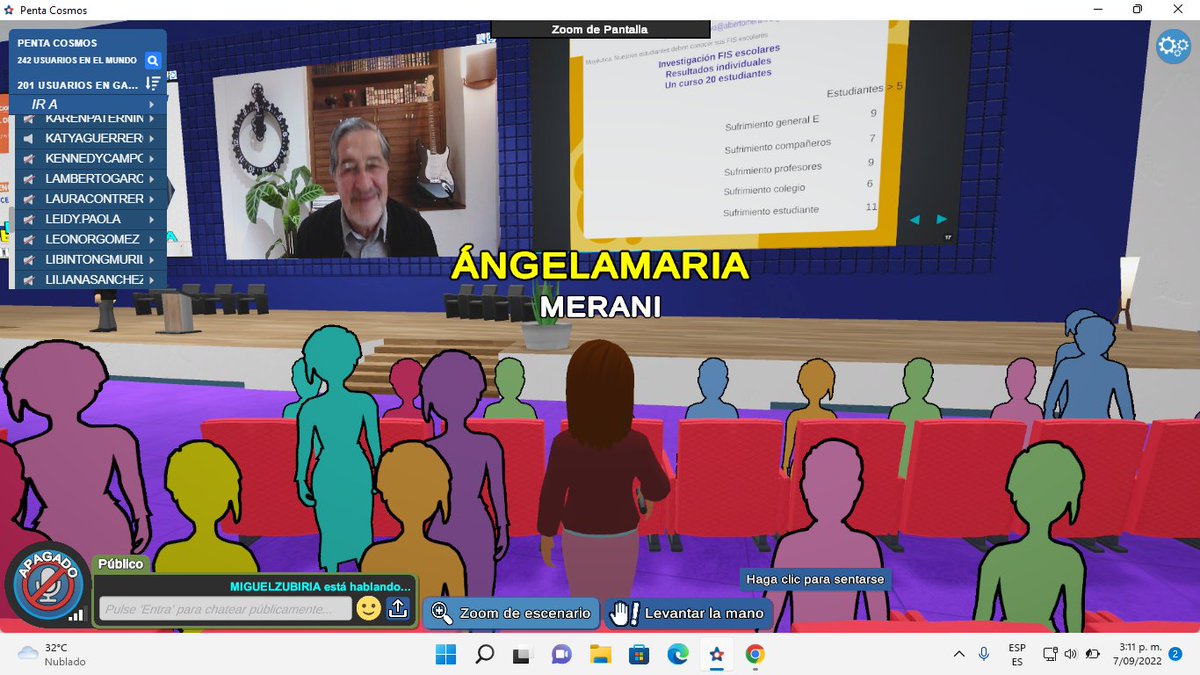
Task: Expand options for KATYAGUERRER user
Action: pyautogui.click(x=152, y=139)
